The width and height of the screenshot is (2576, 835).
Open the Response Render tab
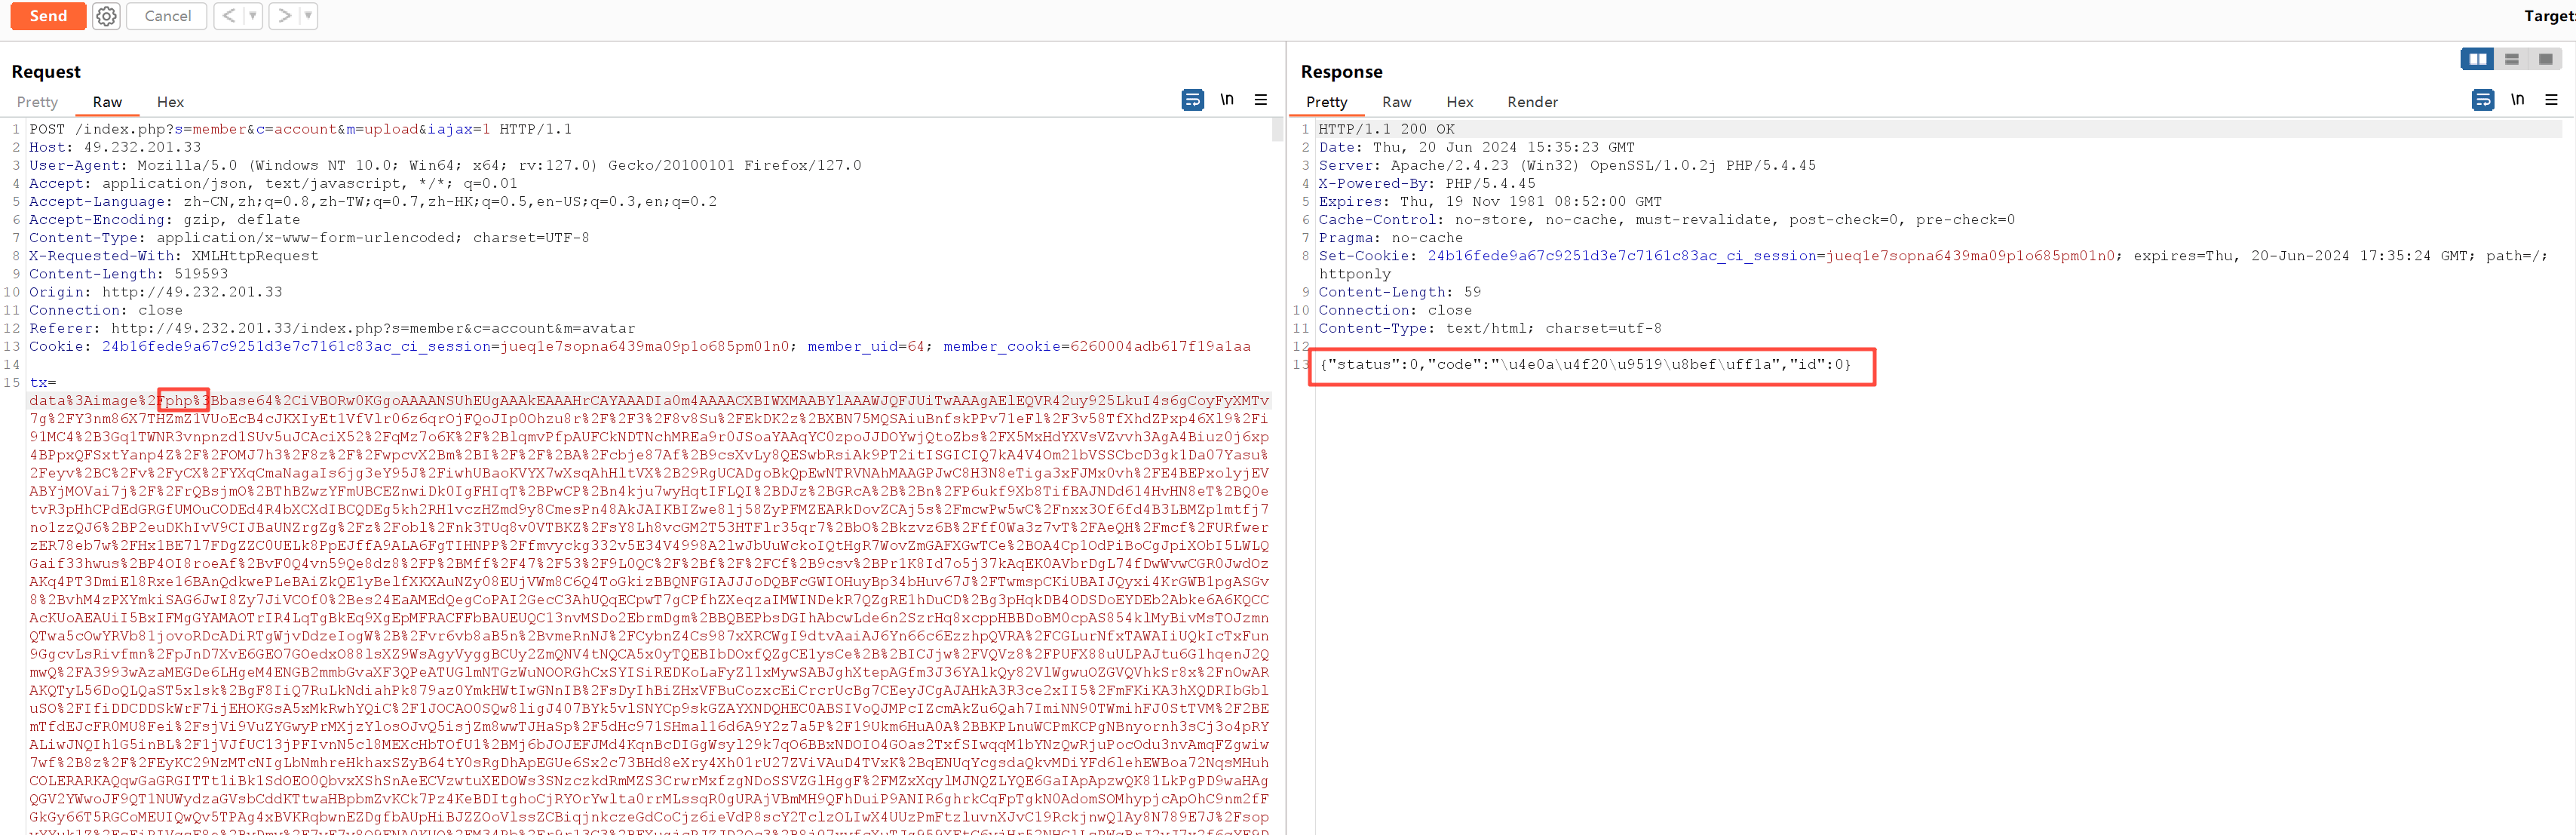[1532, 102]
